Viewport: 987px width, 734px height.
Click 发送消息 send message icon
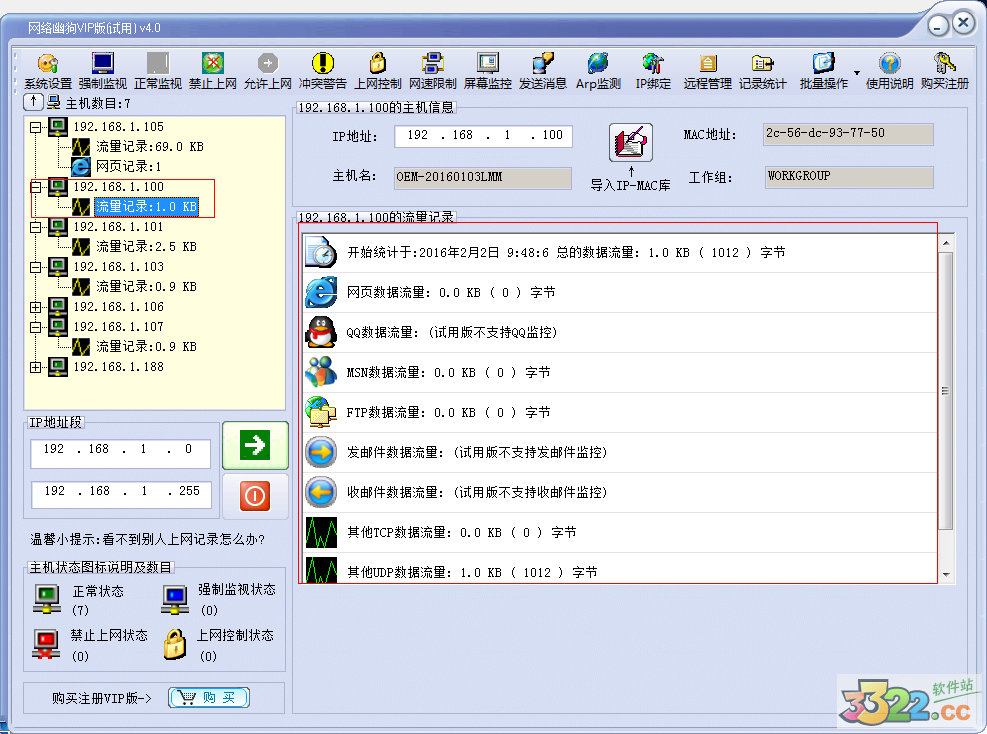543,71
